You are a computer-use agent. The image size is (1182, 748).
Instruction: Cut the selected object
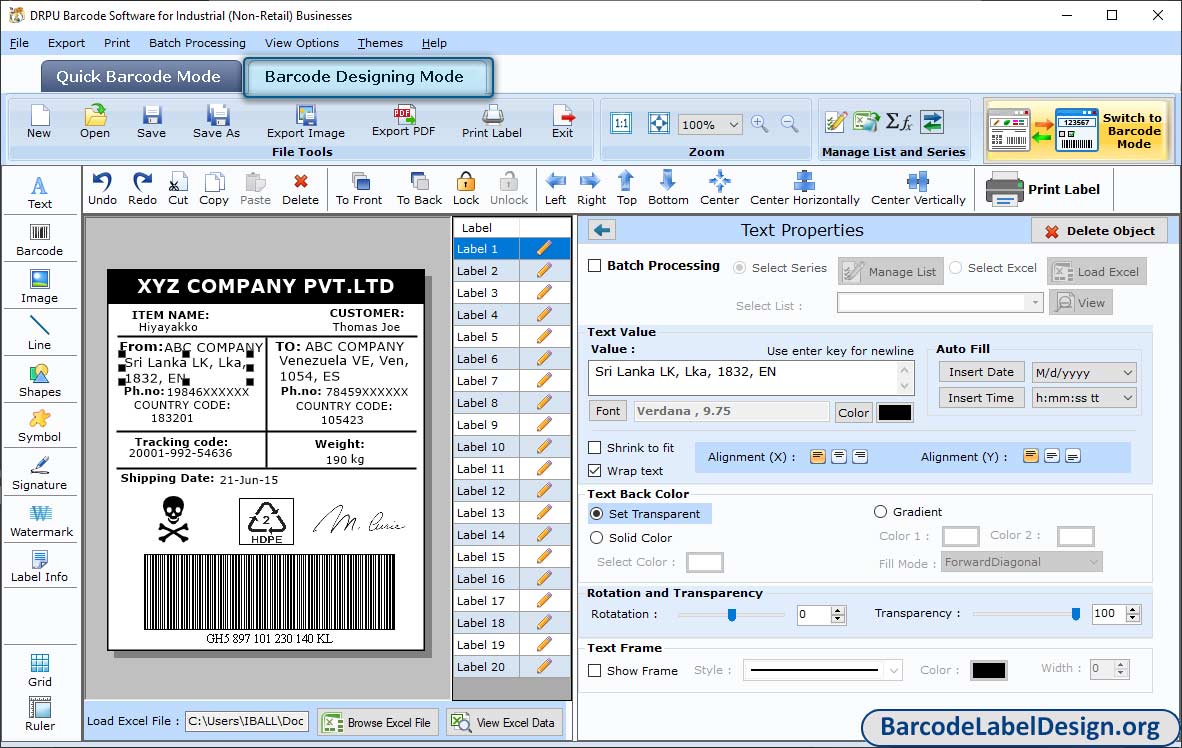[178, 189]
